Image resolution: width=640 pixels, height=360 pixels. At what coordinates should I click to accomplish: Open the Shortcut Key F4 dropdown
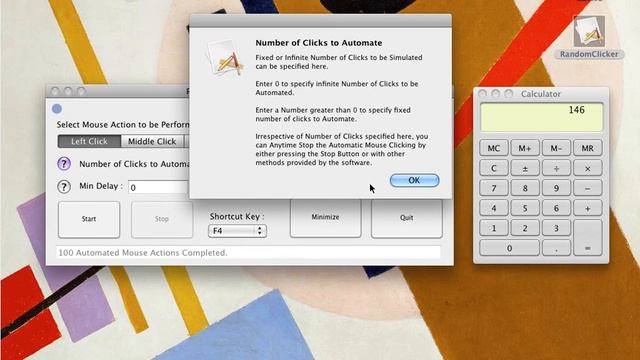click(x=237, y=231)
